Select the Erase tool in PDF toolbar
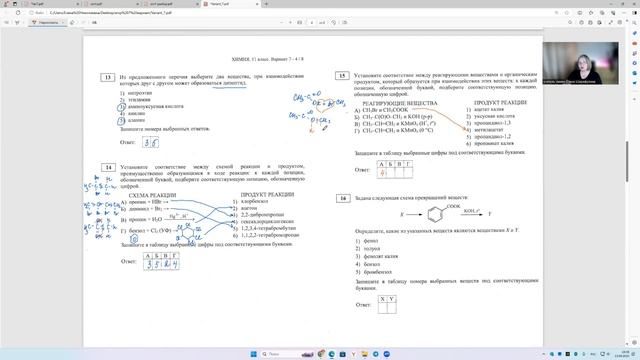 [x=72, y=22]
